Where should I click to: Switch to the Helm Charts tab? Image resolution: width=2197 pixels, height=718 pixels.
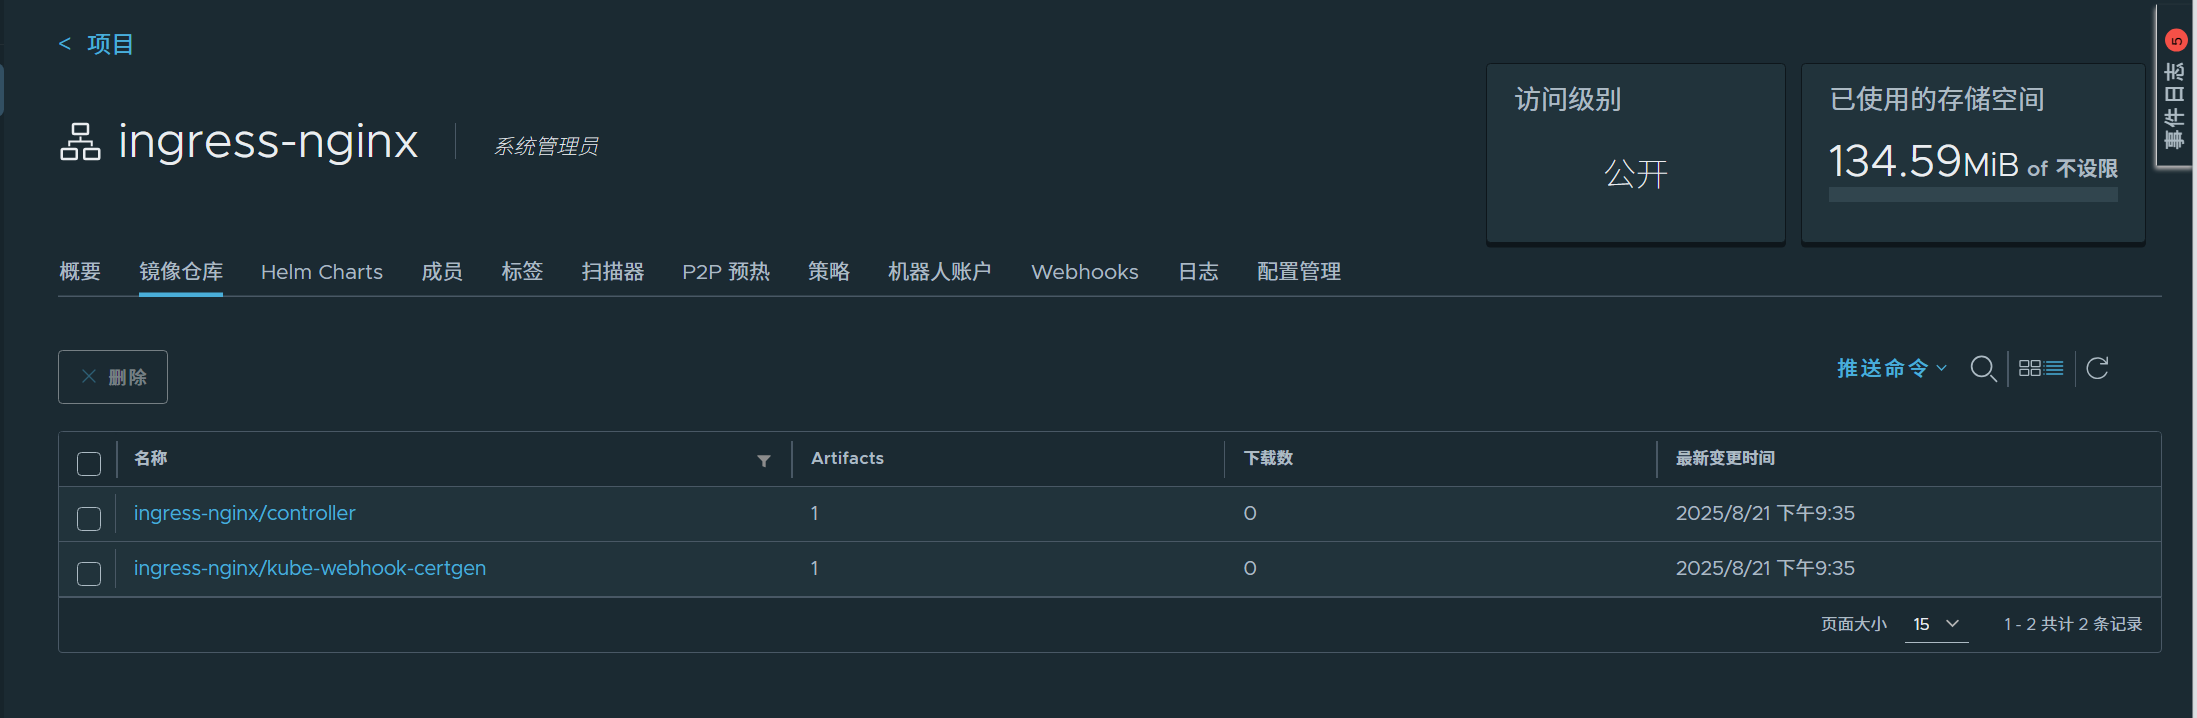[x=322, y=272]
